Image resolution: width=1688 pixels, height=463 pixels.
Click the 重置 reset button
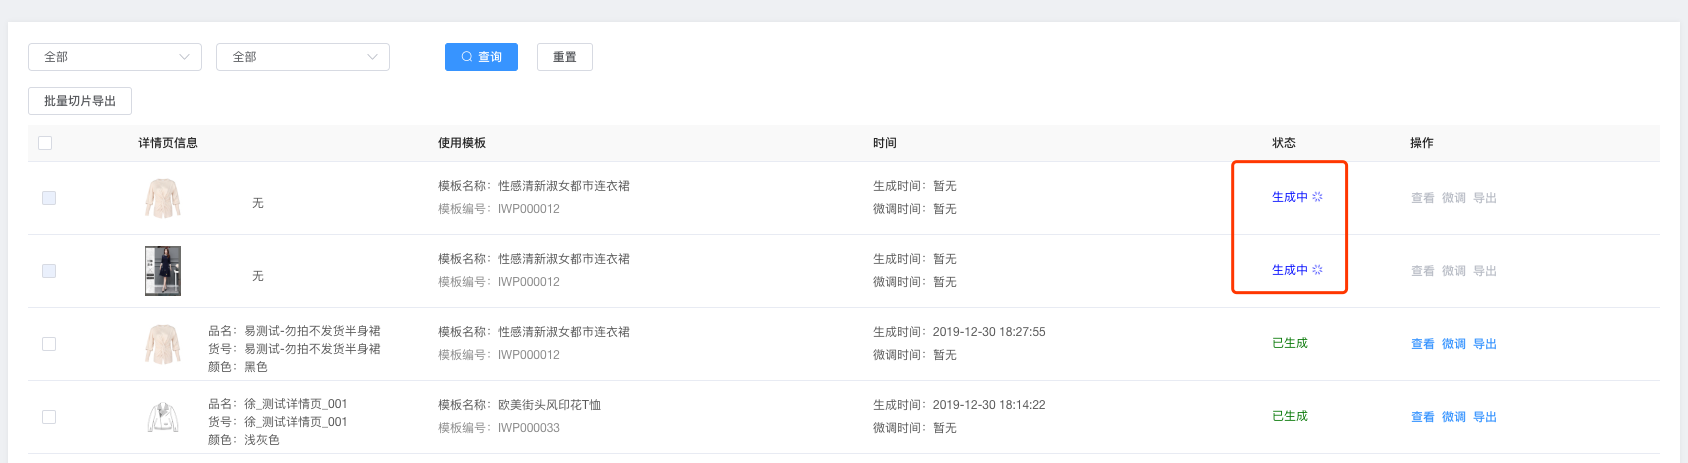(565, 57)
